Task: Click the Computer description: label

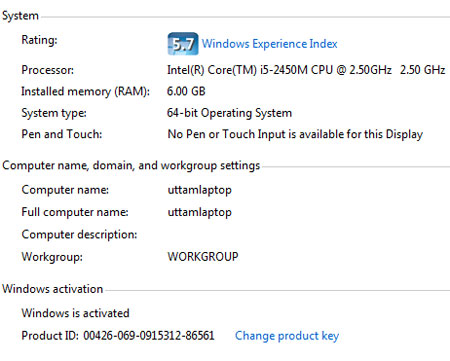Action: coord(79,235)
